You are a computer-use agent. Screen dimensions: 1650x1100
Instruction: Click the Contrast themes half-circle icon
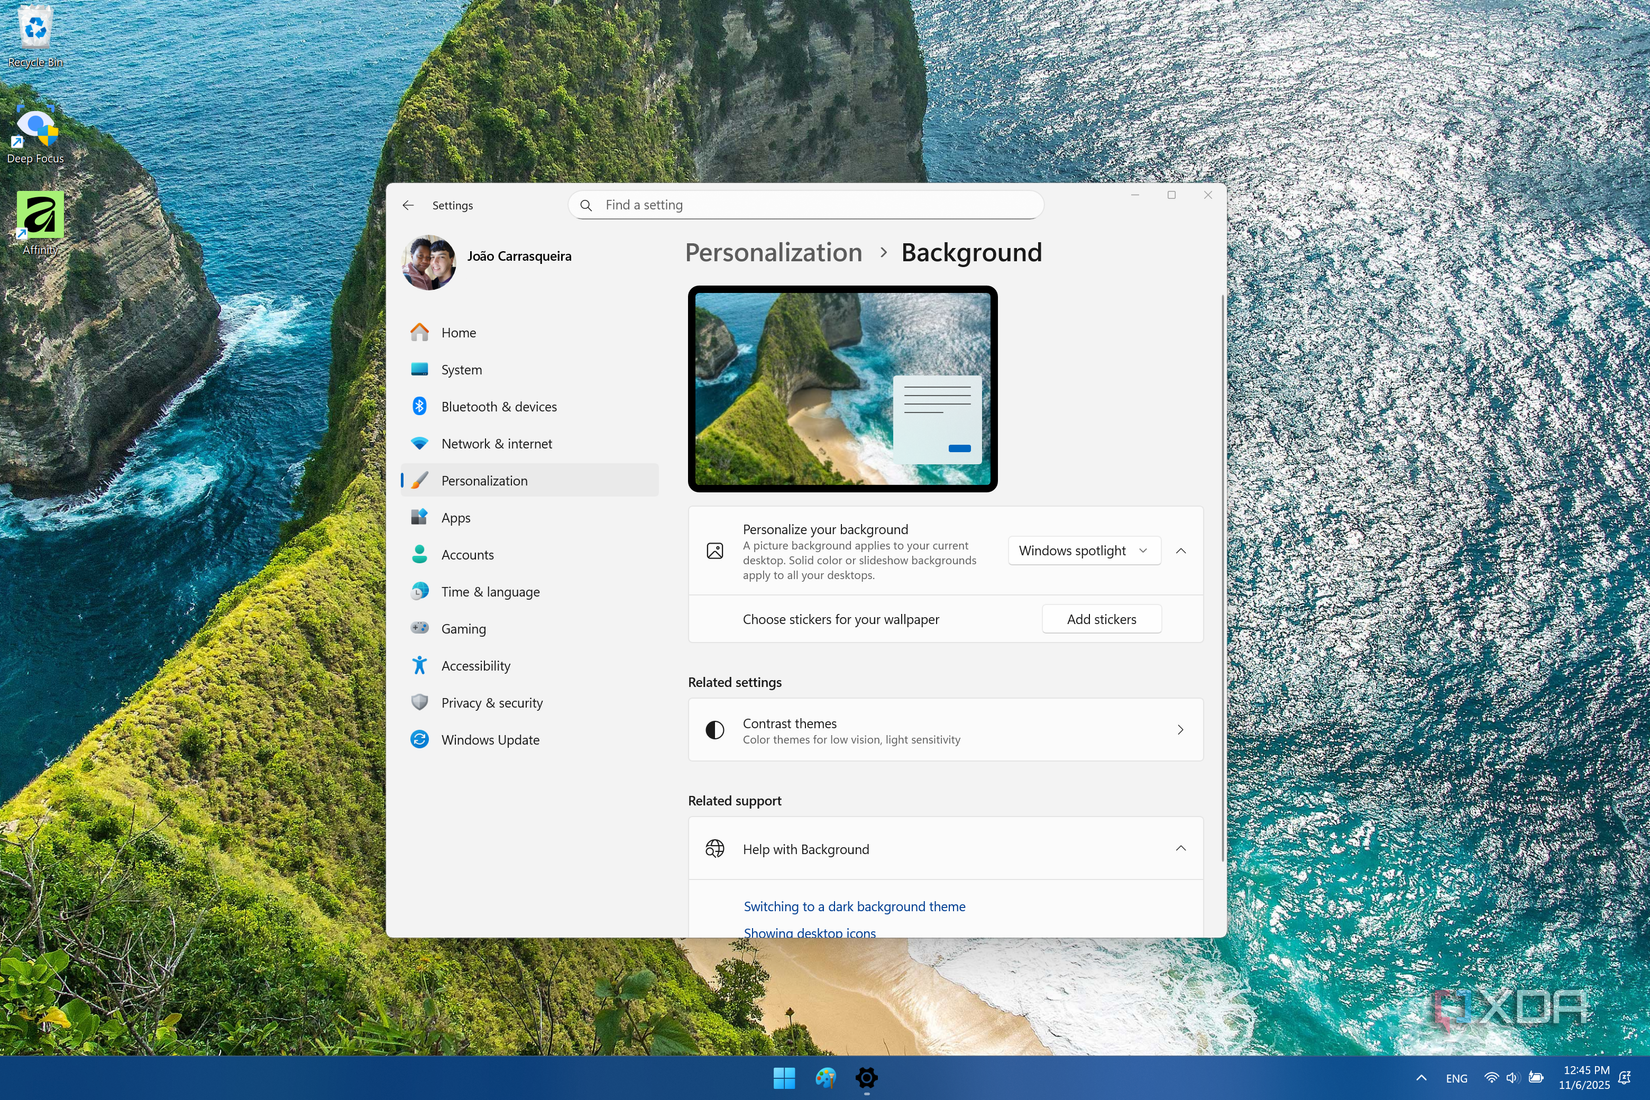[715, 730]
